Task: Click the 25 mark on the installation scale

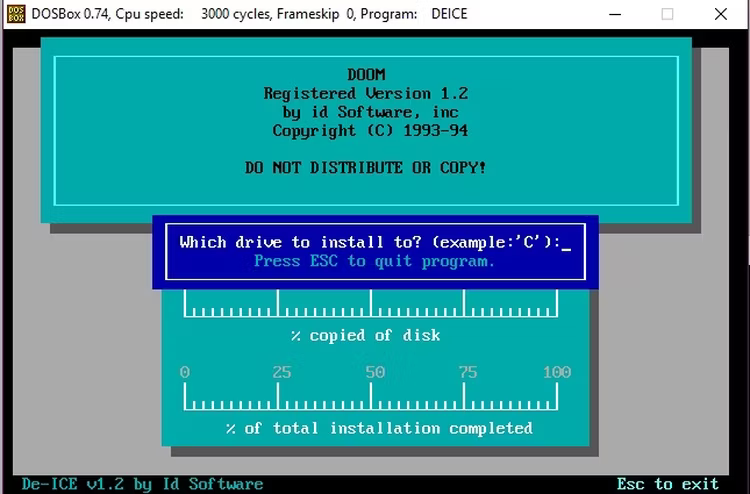Action: coord(282,372)
